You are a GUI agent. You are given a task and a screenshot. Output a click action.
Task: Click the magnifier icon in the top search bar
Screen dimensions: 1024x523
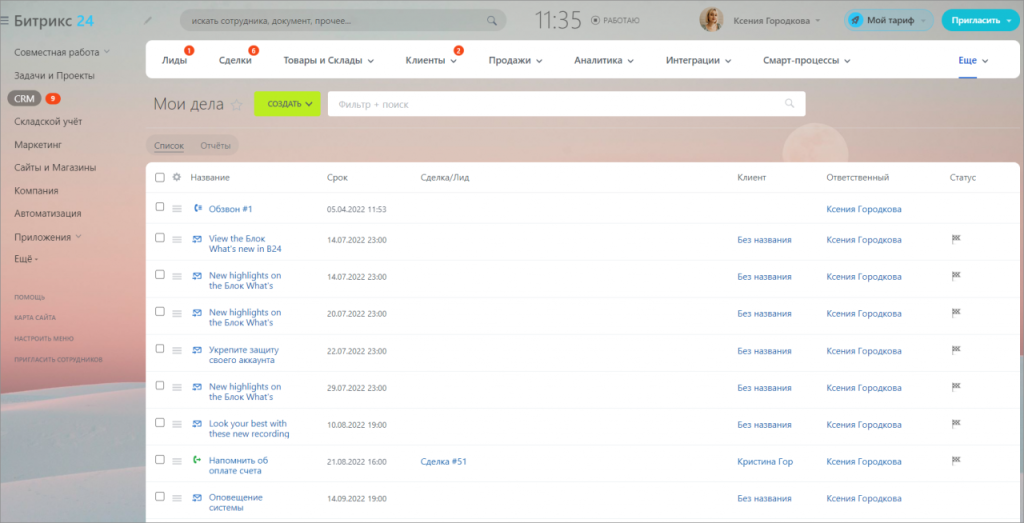pyautogui.click(x=491, y=20)
